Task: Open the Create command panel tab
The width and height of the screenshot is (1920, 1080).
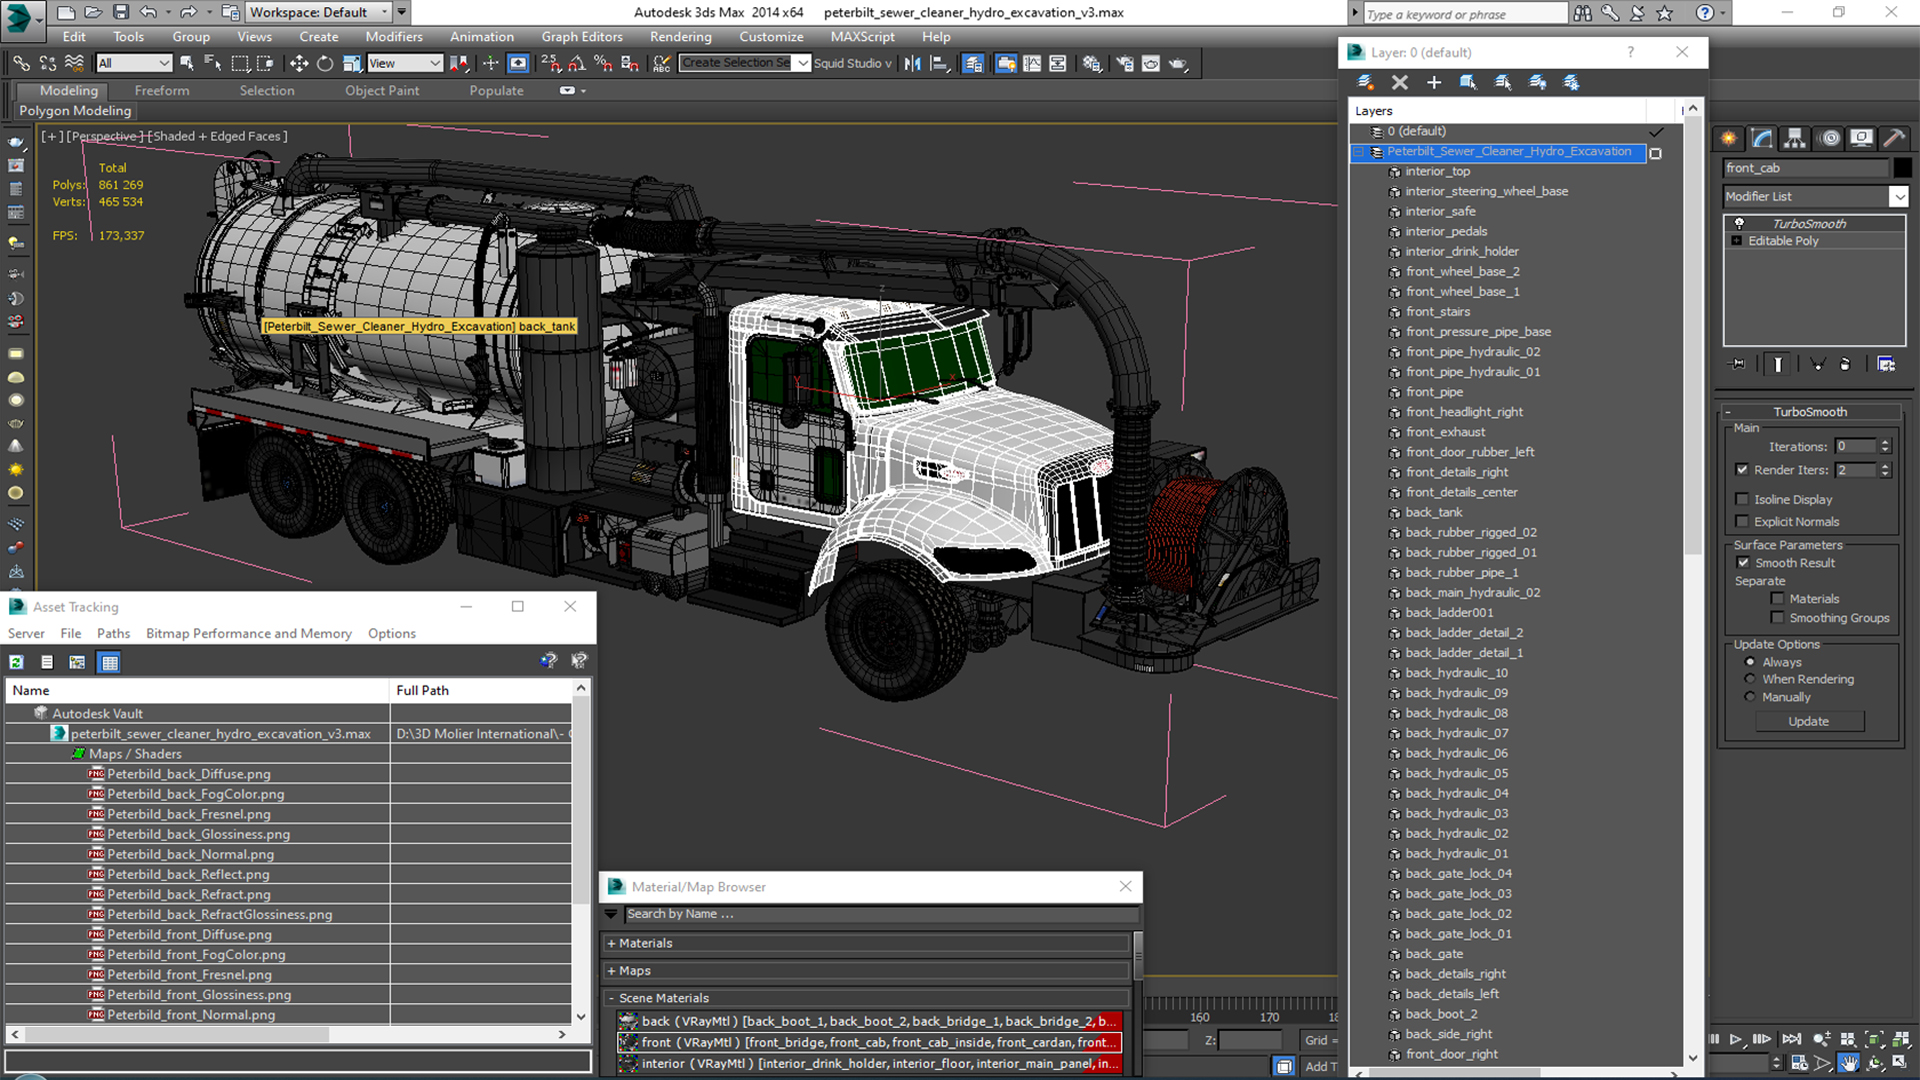Action: coord(1729,138)
